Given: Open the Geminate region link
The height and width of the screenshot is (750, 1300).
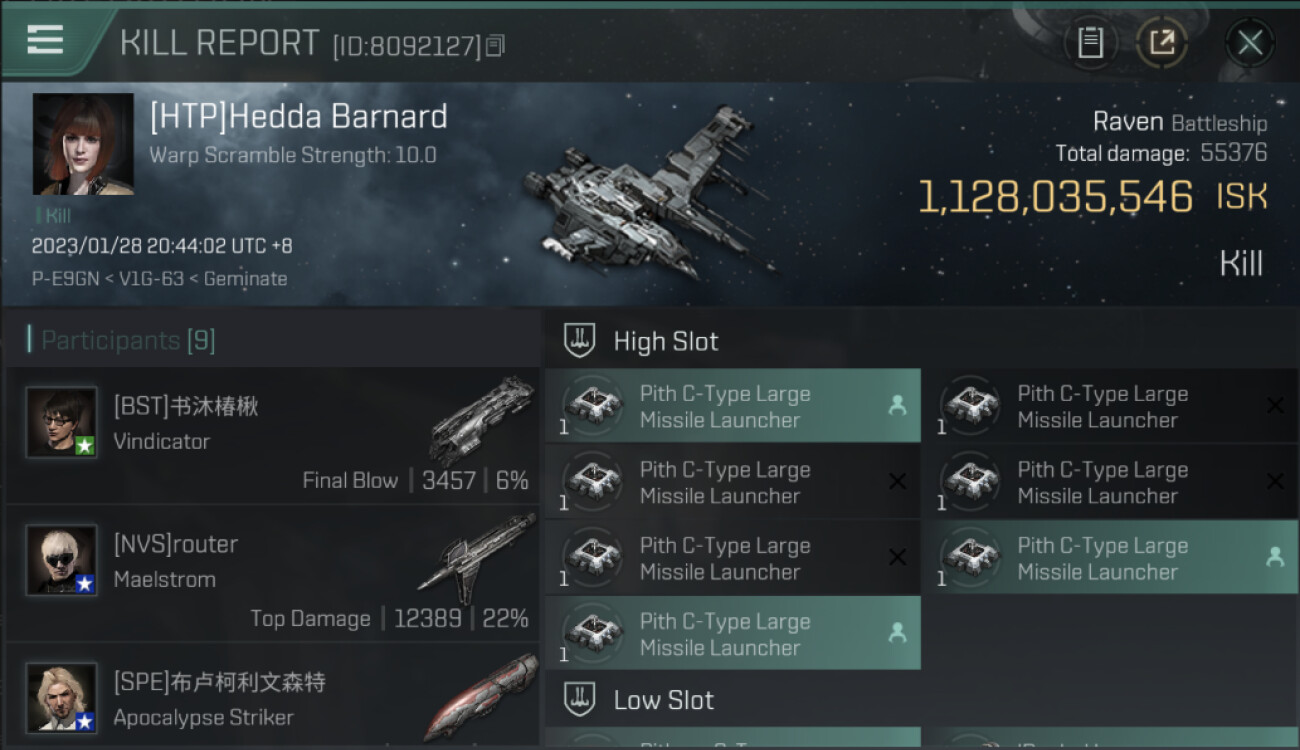Looking at the screenshot, I should pos(245,279).
